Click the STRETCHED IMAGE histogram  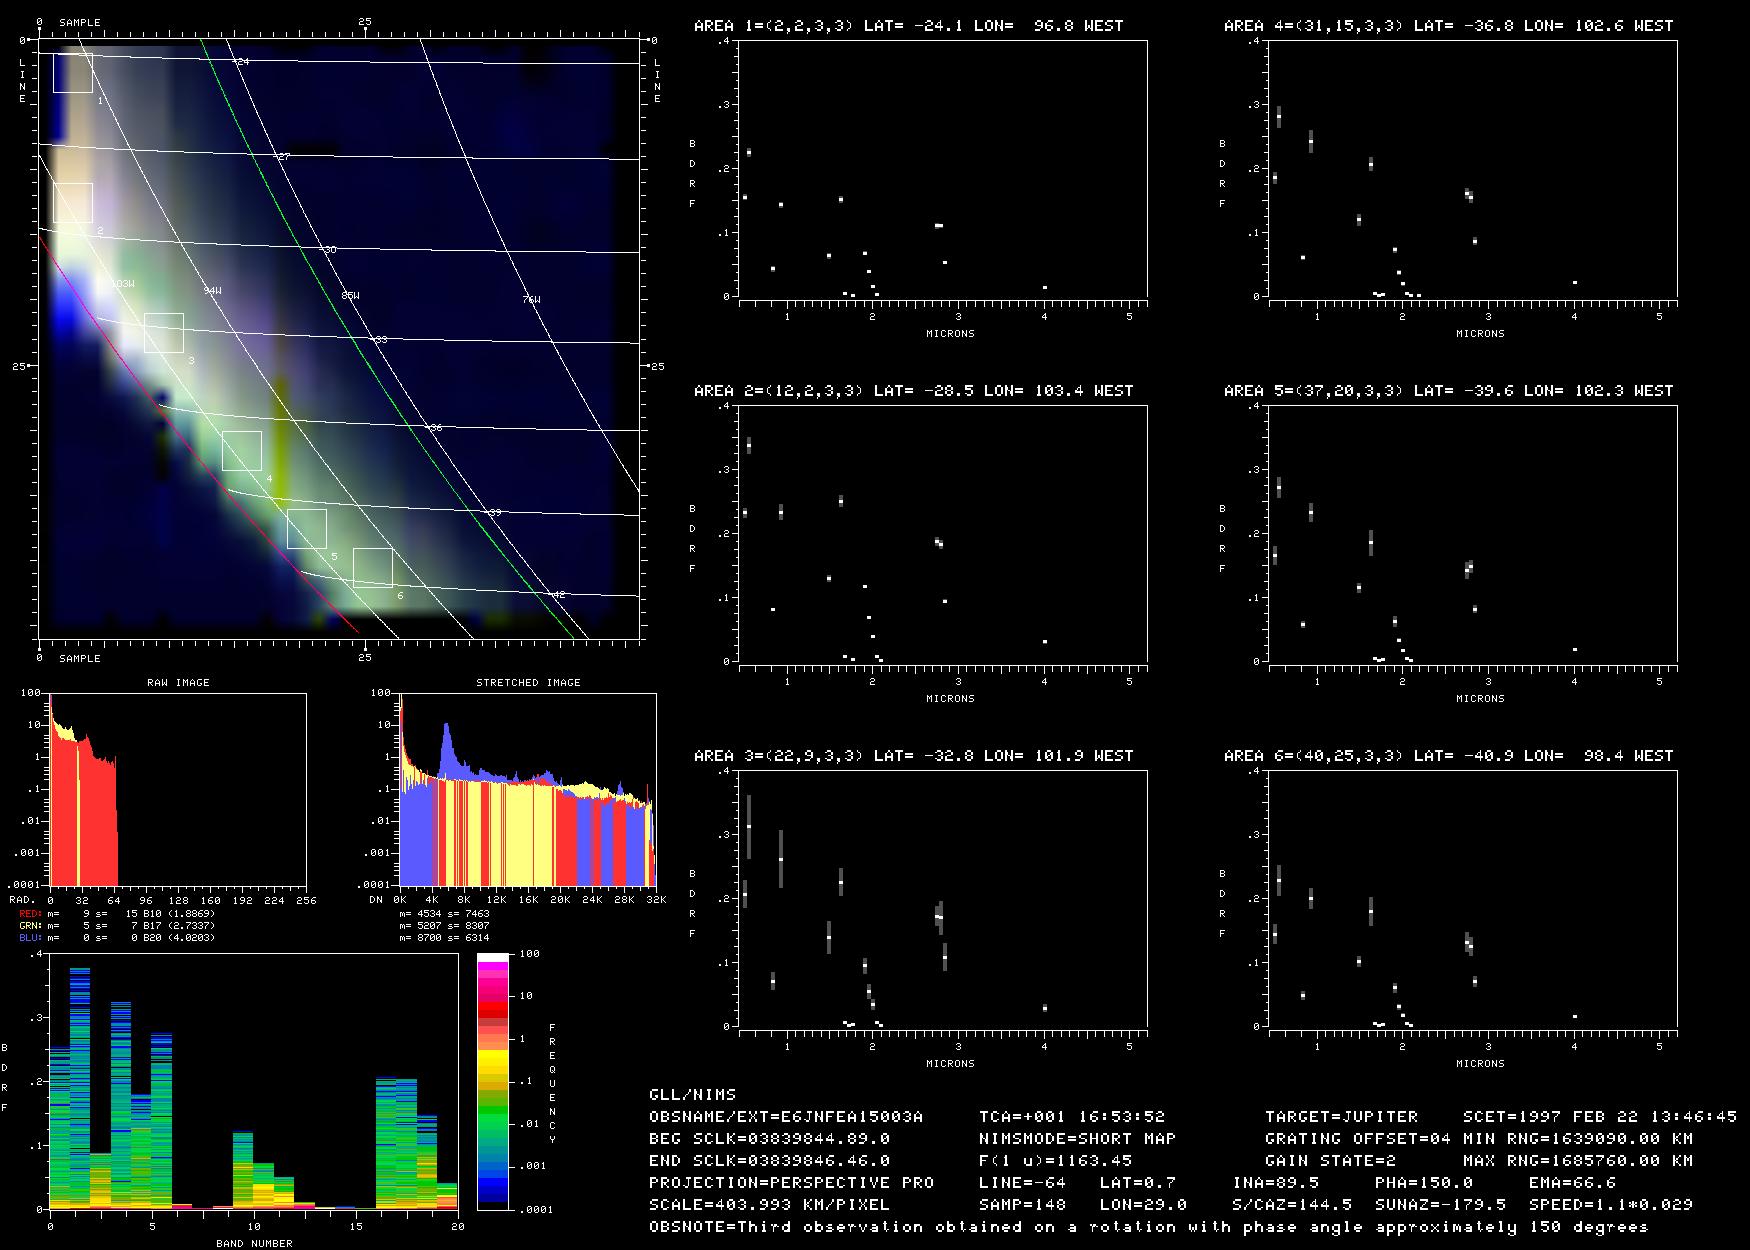[x=527, y=789]
